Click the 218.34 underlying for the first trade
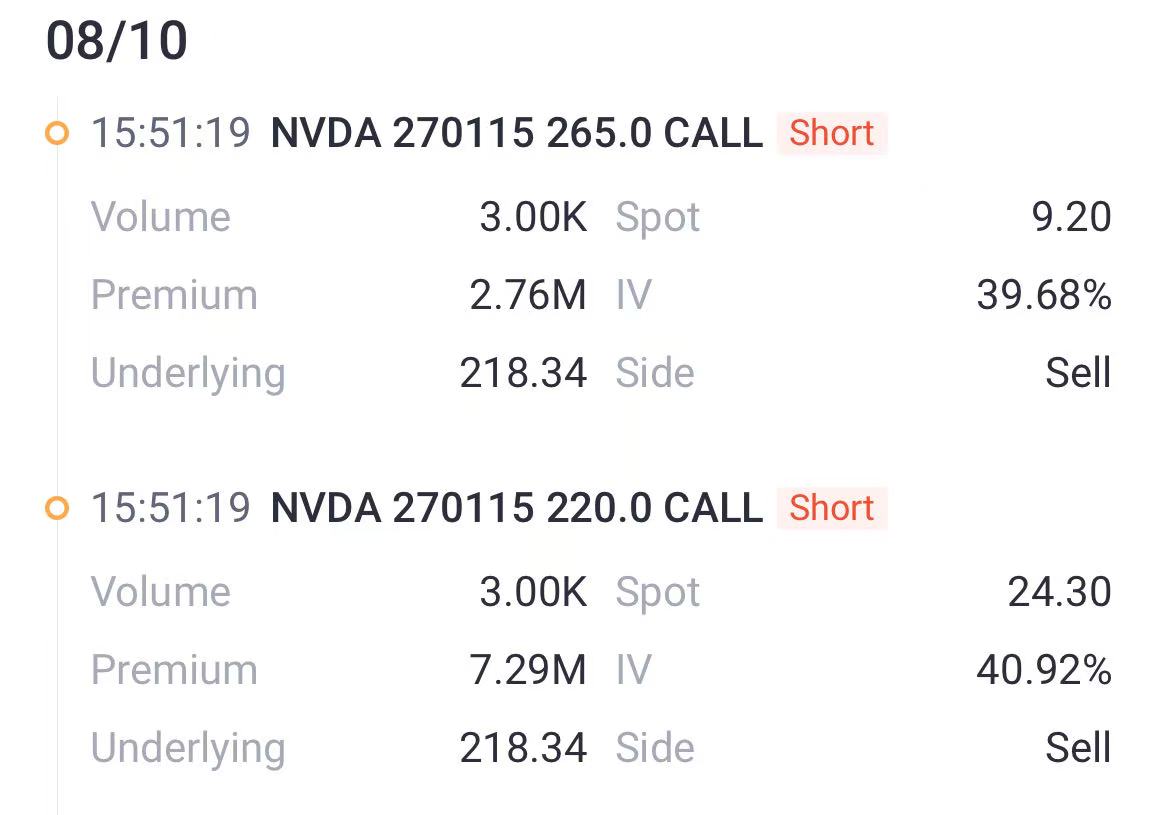The height and width of the screenshot is (815, 1170). pyautogui.click(x=523, y=372)
